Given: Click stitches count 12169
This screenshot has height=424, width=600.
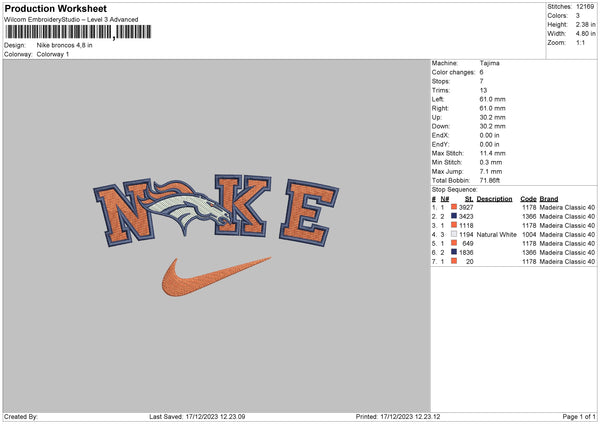Looking at the screenshot, I should pos(585,7).
